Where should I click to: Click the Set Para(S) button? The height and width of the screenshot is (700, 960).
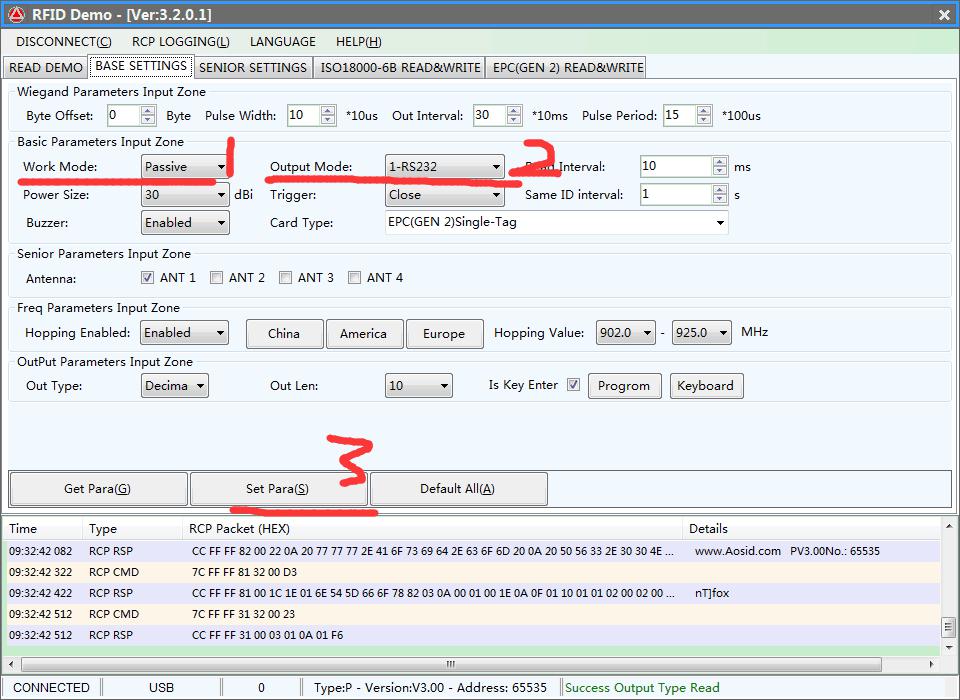[x=277, y=489]
